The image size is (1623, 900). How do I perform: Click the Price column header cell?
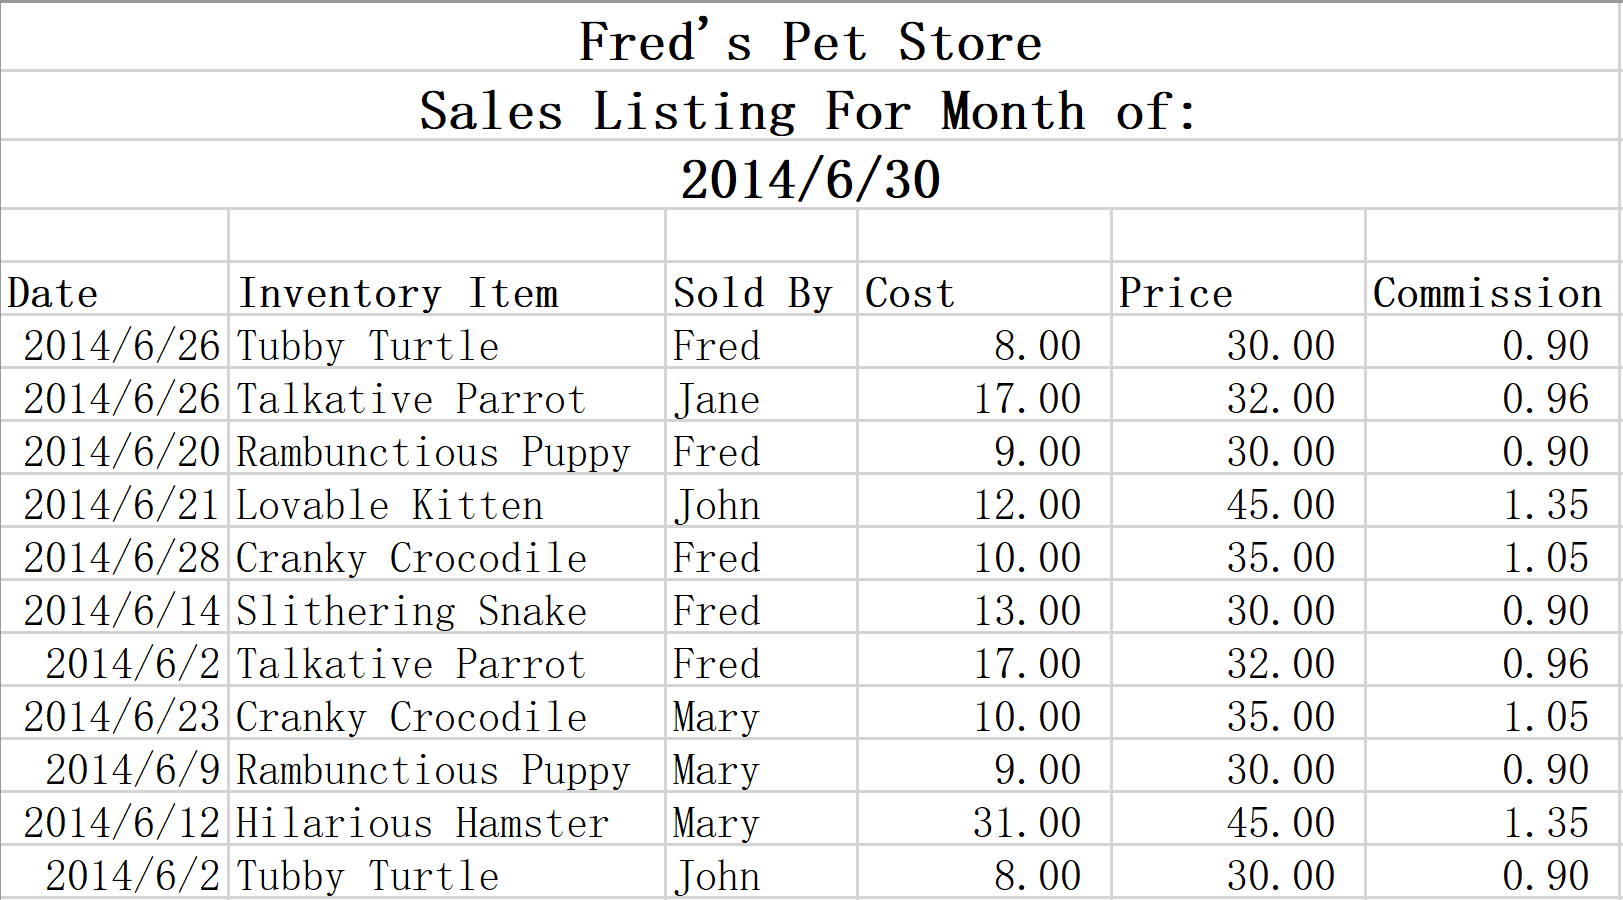tap(1238, 289)
